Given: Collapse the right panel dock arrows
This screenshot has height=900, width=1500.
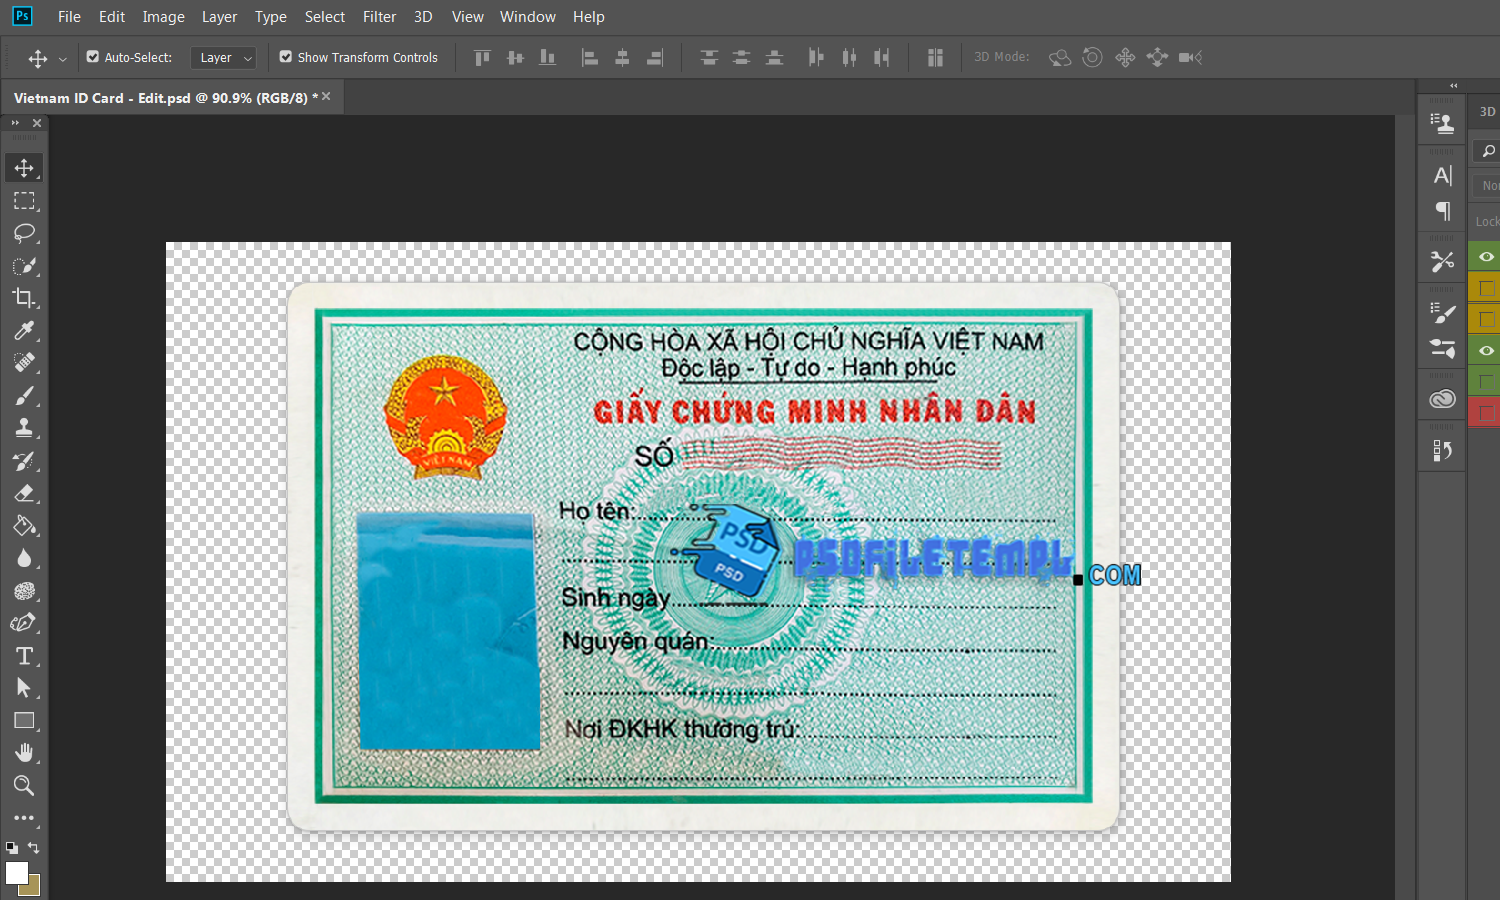Looking at the screenshot, I should (x=1454, y=86).
